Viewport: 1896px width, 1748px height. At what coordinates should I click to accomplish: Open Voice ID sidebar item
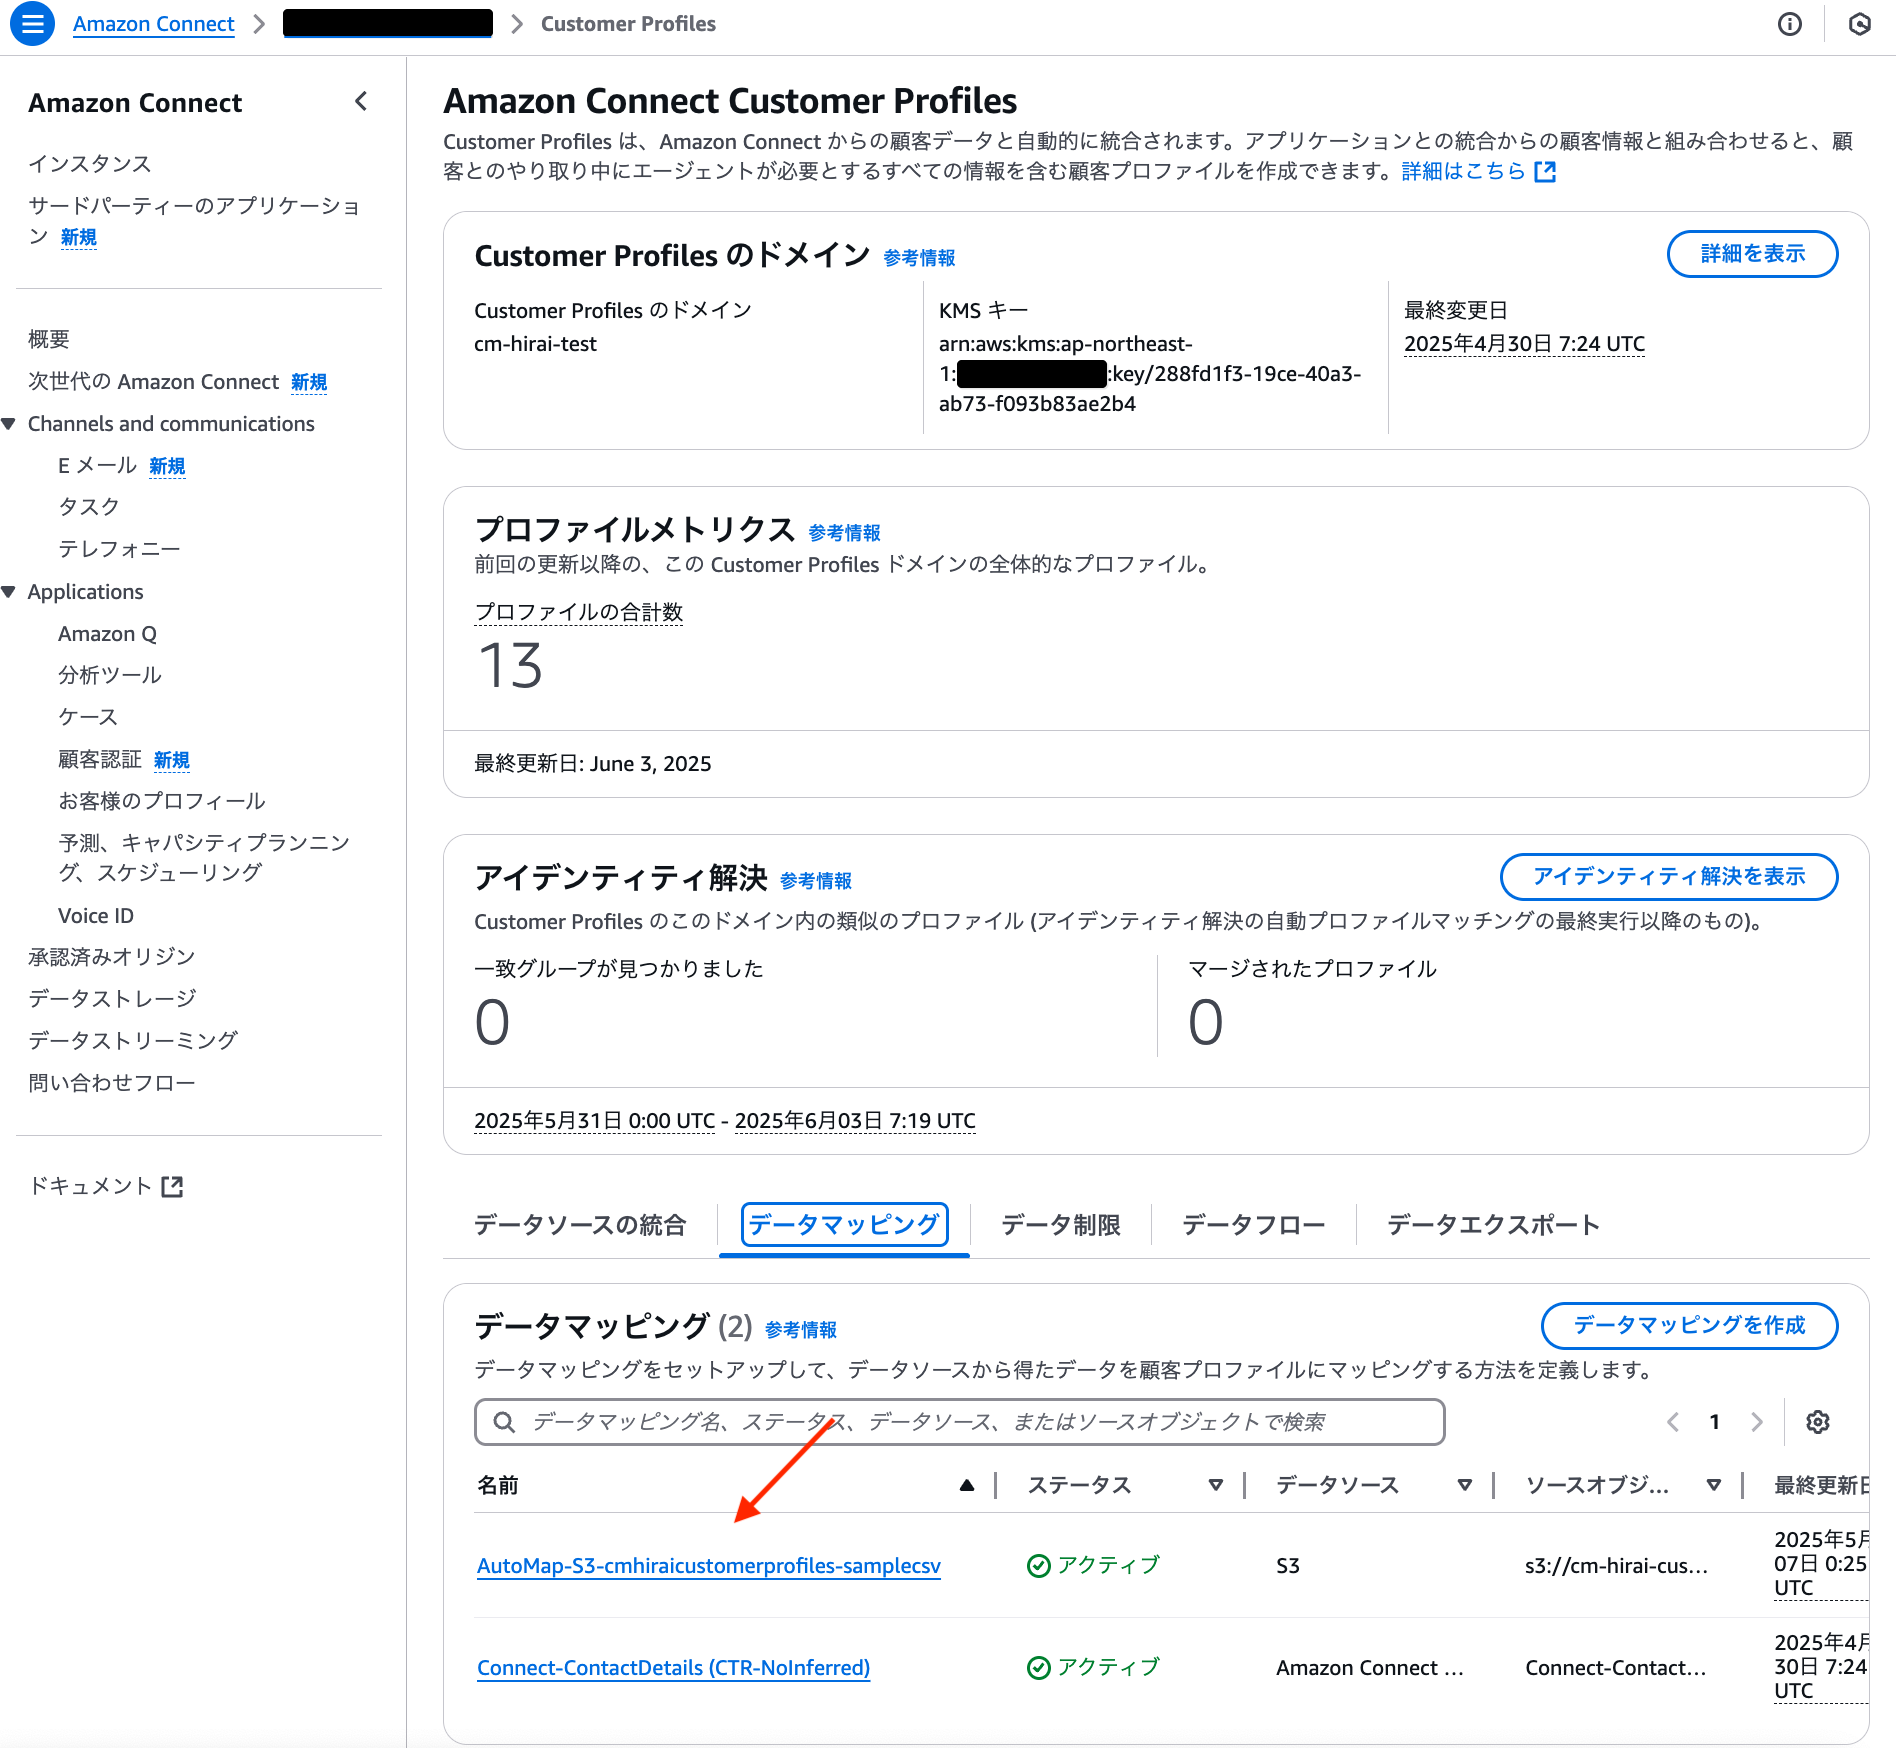tap(96, 916)
